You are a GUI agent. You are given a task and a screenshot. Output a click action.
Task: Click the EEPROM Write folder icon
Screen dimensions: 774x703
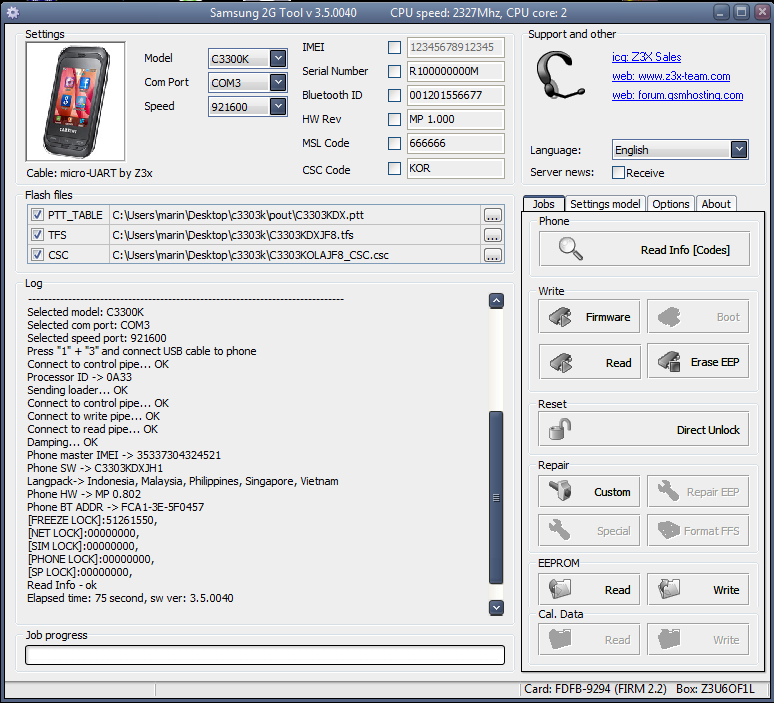tap(668, 589)
